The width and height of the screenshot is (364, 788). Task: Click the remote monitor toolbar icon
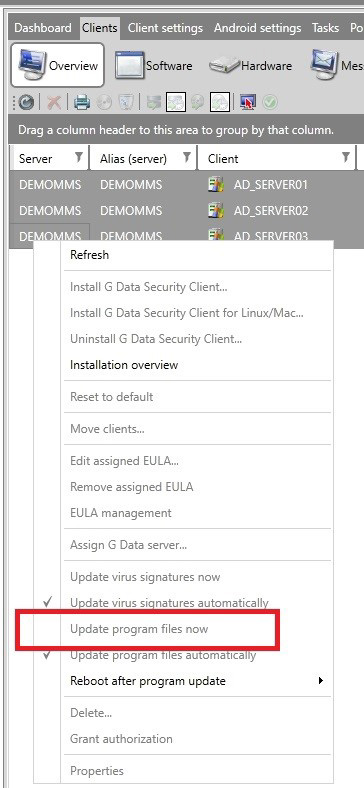(x=247, y=103)
